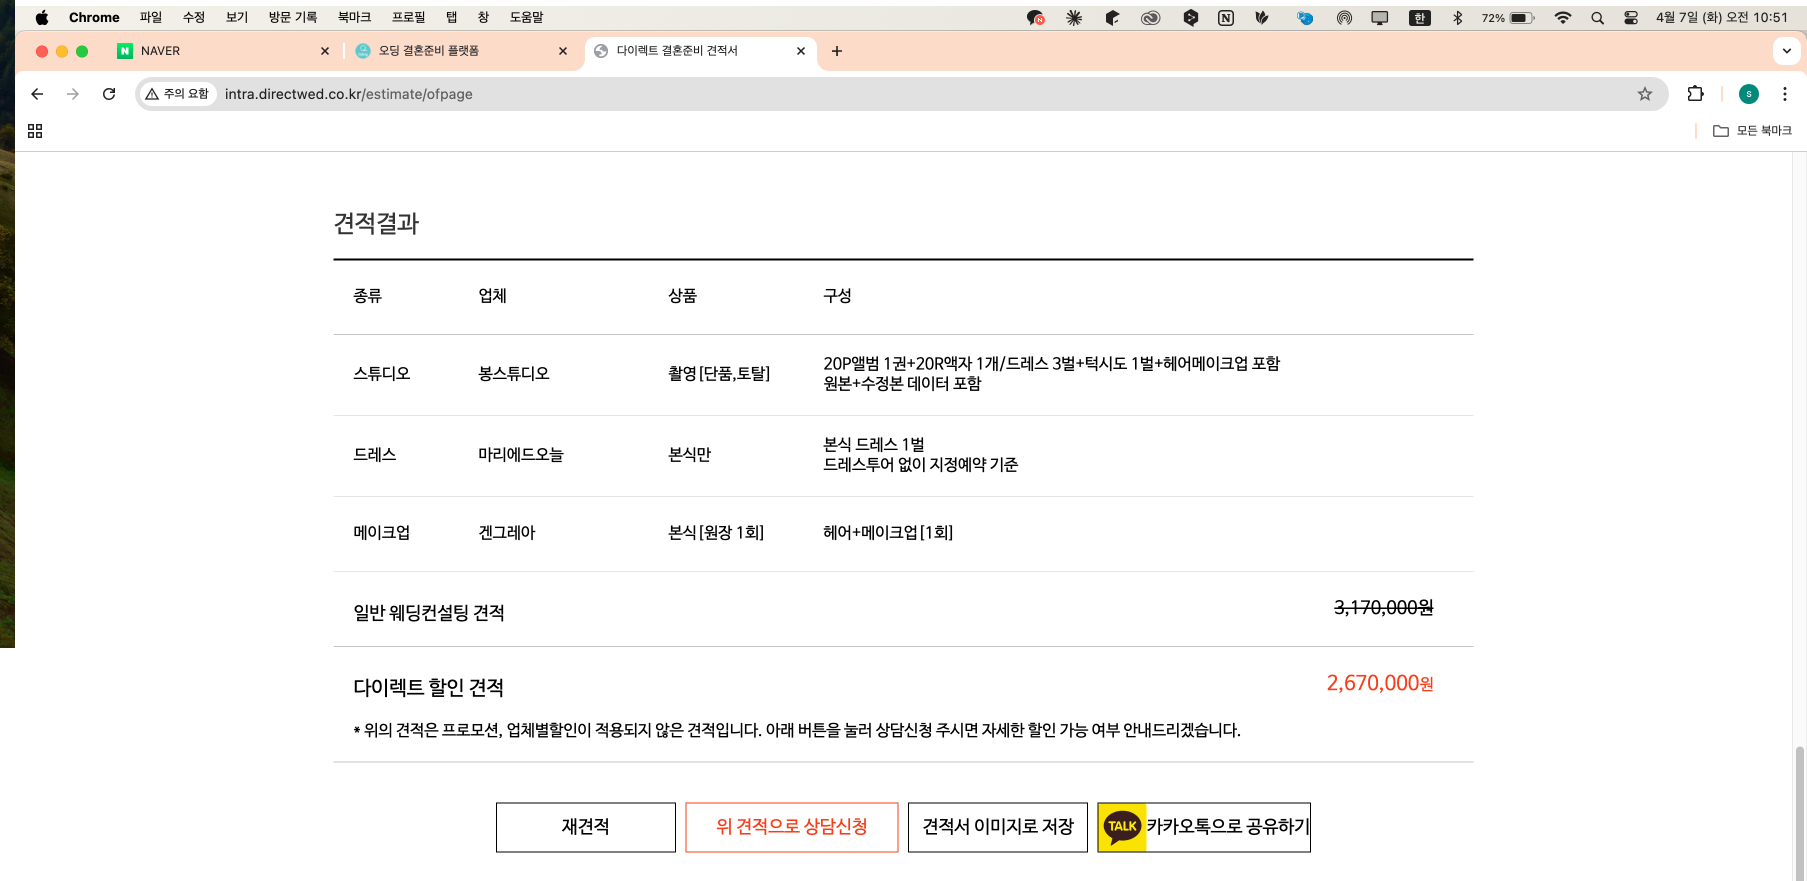Open the 보기 menu
1807x881 pixels.
pyautogui.click(x=237, y=17)
